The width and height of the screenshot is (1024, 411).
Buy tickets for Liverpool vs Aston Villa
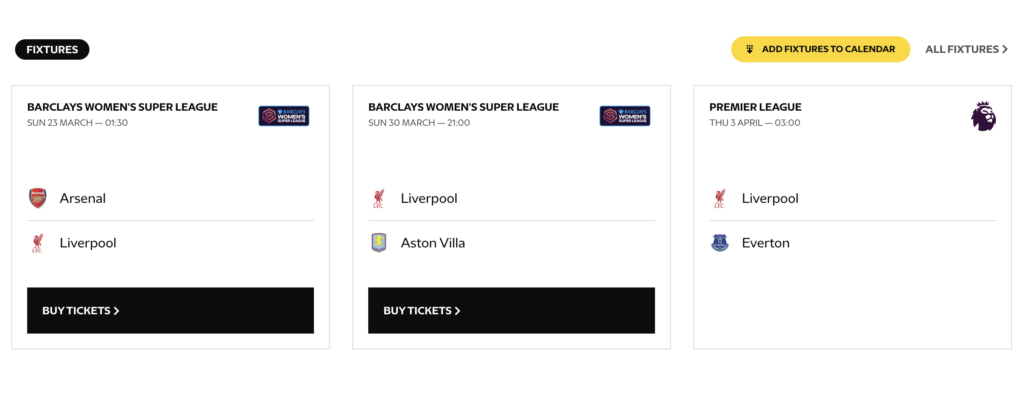click(x=511, y=310)
